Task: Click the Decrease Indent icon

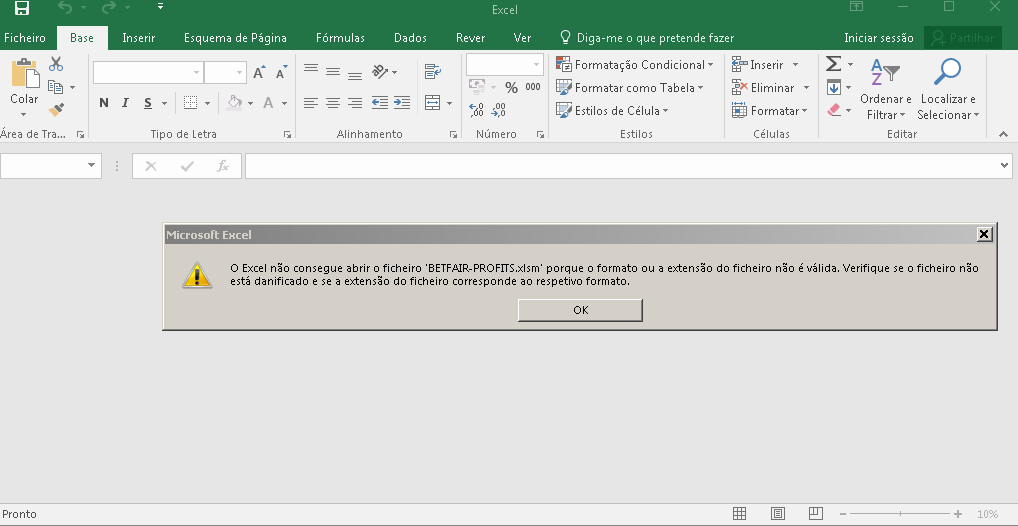Action: coord(380,103)
